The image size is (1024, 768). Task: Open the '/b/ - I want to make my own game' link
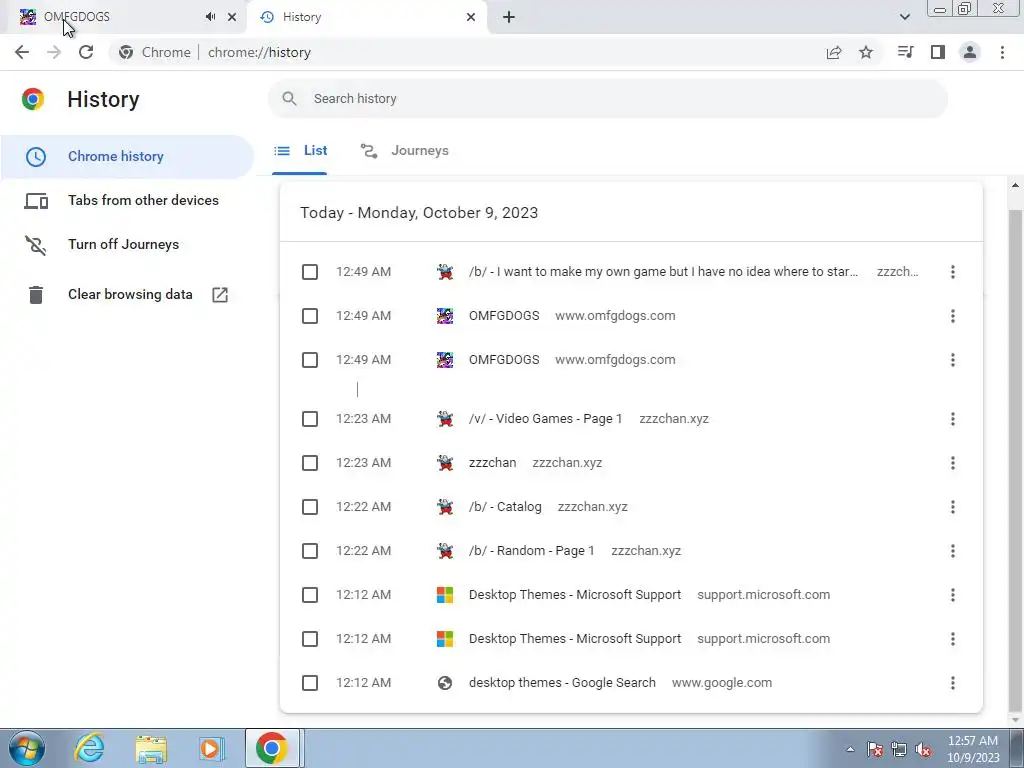point(663,272)
